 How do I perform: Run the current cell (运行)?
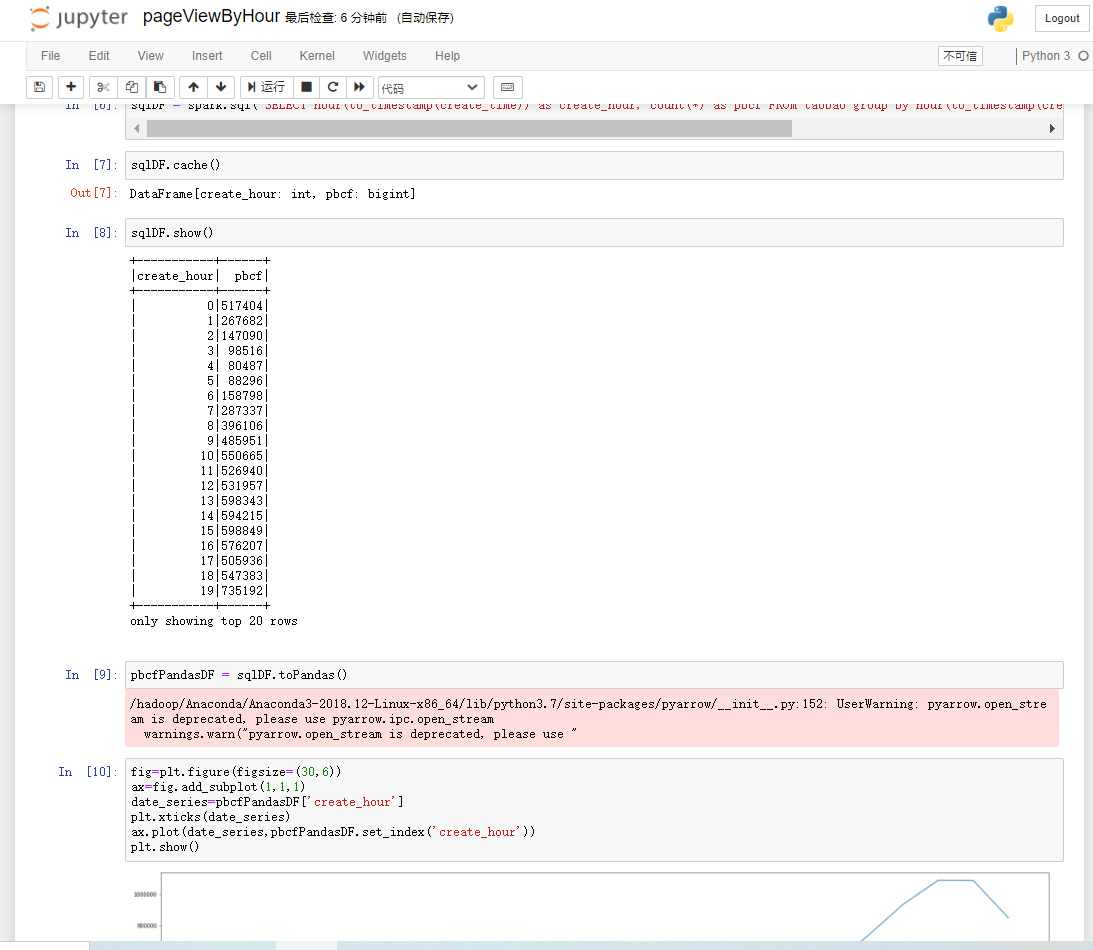click(x=266, y=87)
